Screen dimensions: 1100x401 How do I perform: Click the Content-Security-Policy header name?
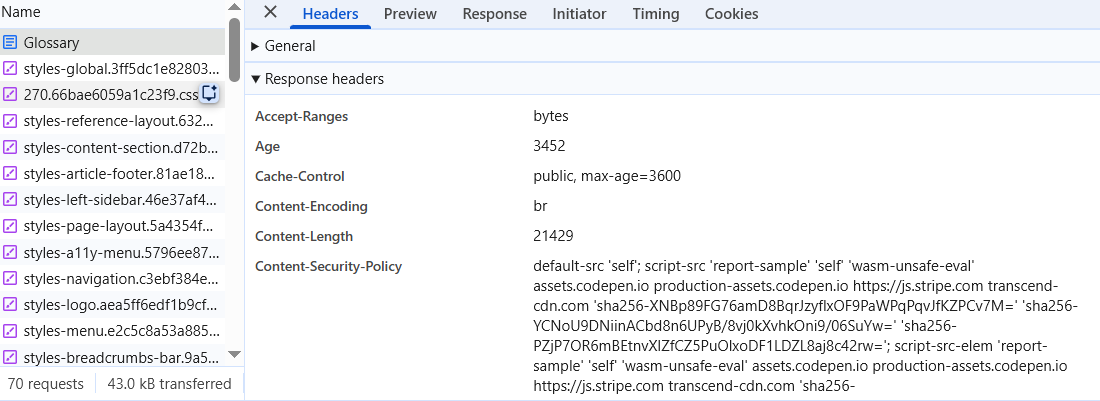point(328,267)
